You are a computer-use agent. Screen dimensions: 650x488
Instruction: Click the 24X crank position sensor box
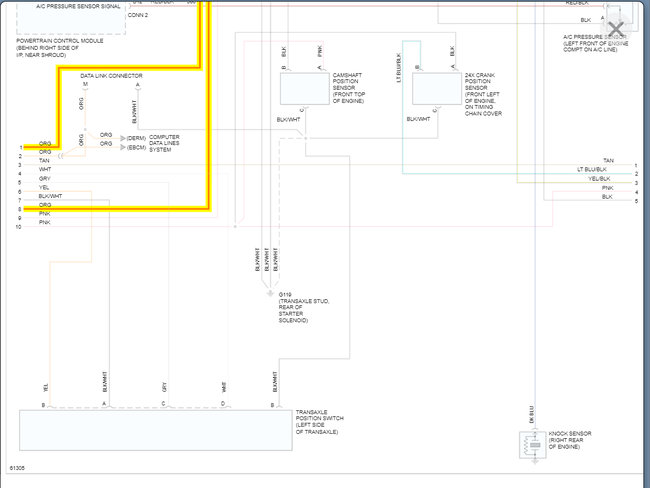pyautogui.click(x=437, y=89)
